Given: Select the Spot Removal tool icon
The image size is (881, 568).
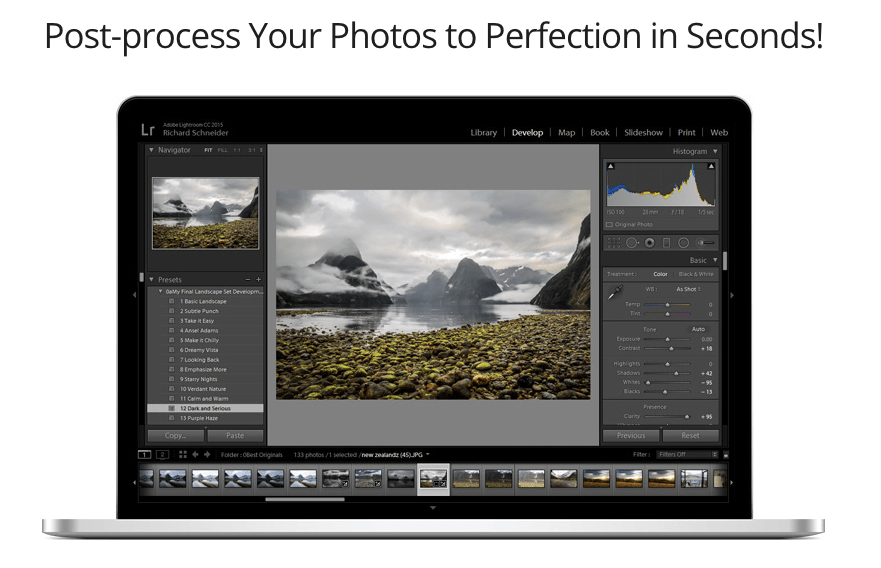Looking at the screenshot, I should (x=632, y=243).
